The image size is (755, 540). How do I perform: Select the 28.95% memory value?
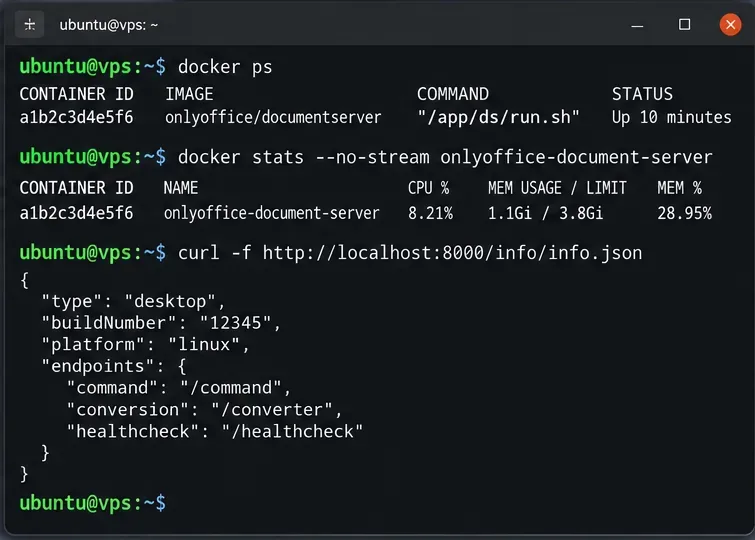(684, 213)
